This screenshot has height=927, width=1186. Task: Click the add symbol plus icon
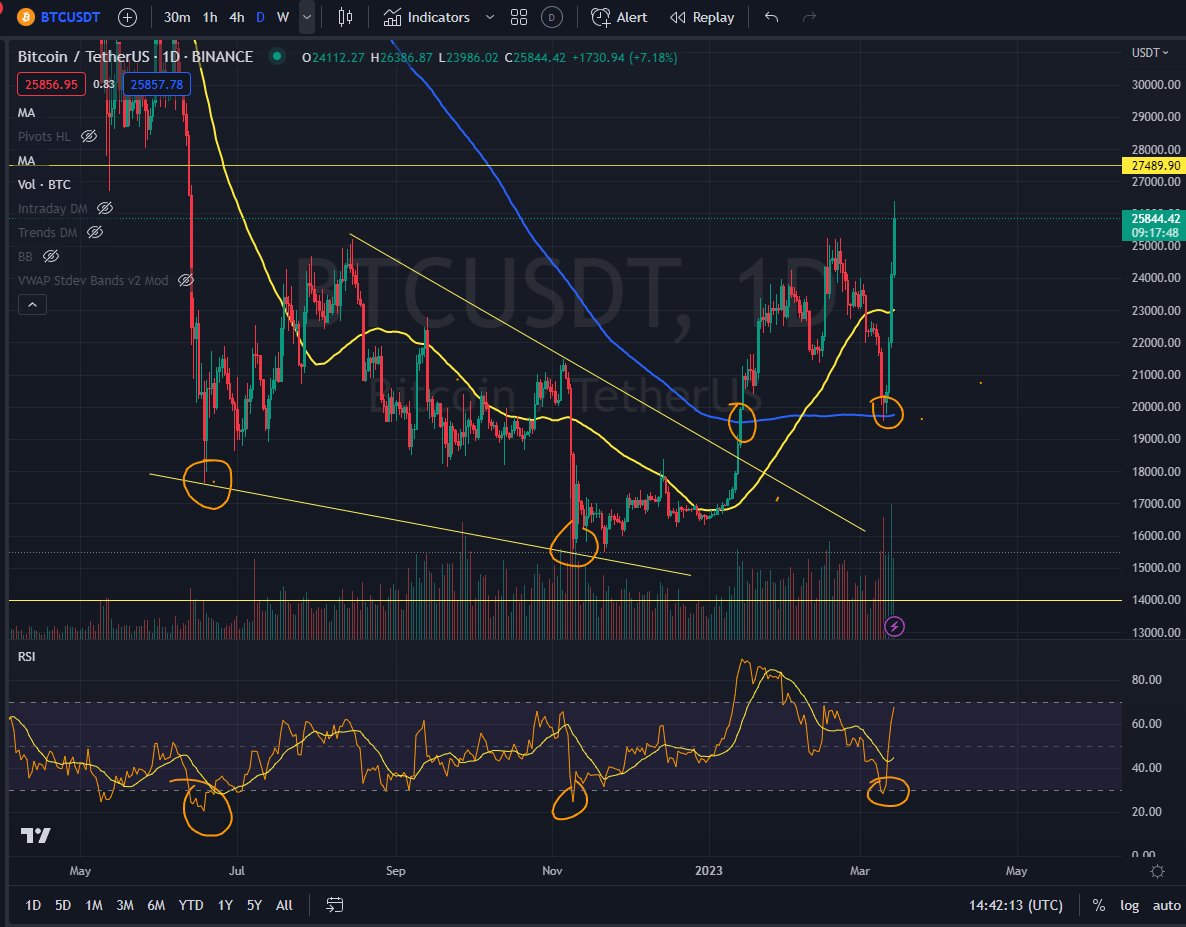[x=128, y=17]
